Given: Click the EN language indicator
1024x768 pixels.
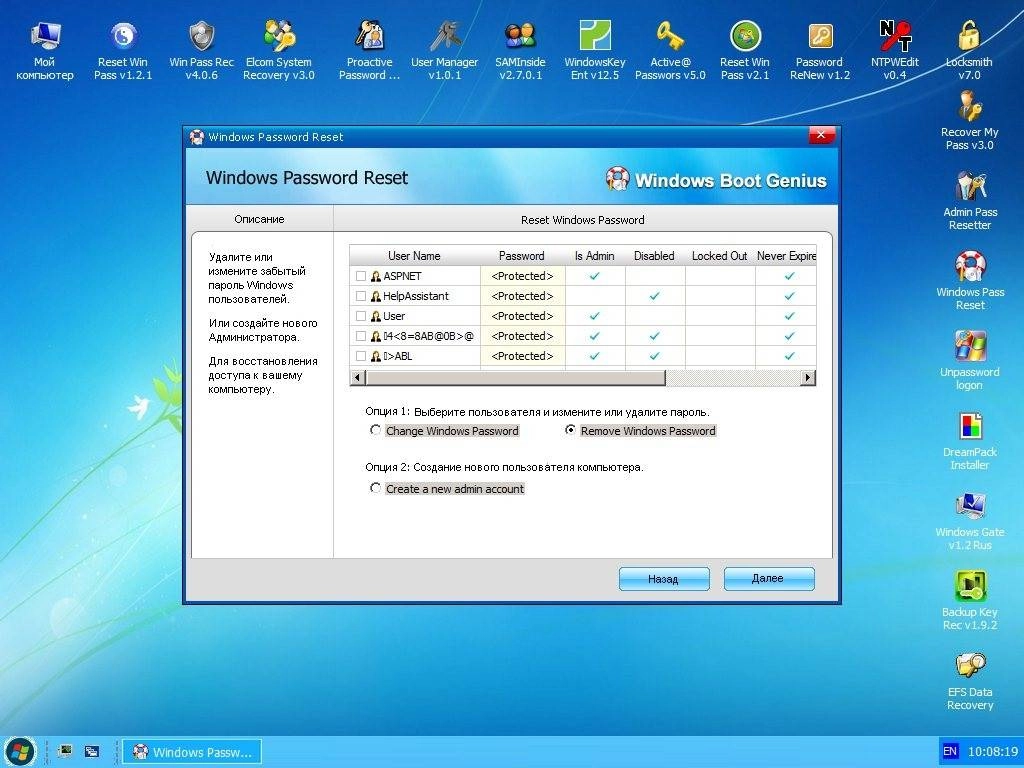Looking at the screenshot, I should [x=950, y=751].
